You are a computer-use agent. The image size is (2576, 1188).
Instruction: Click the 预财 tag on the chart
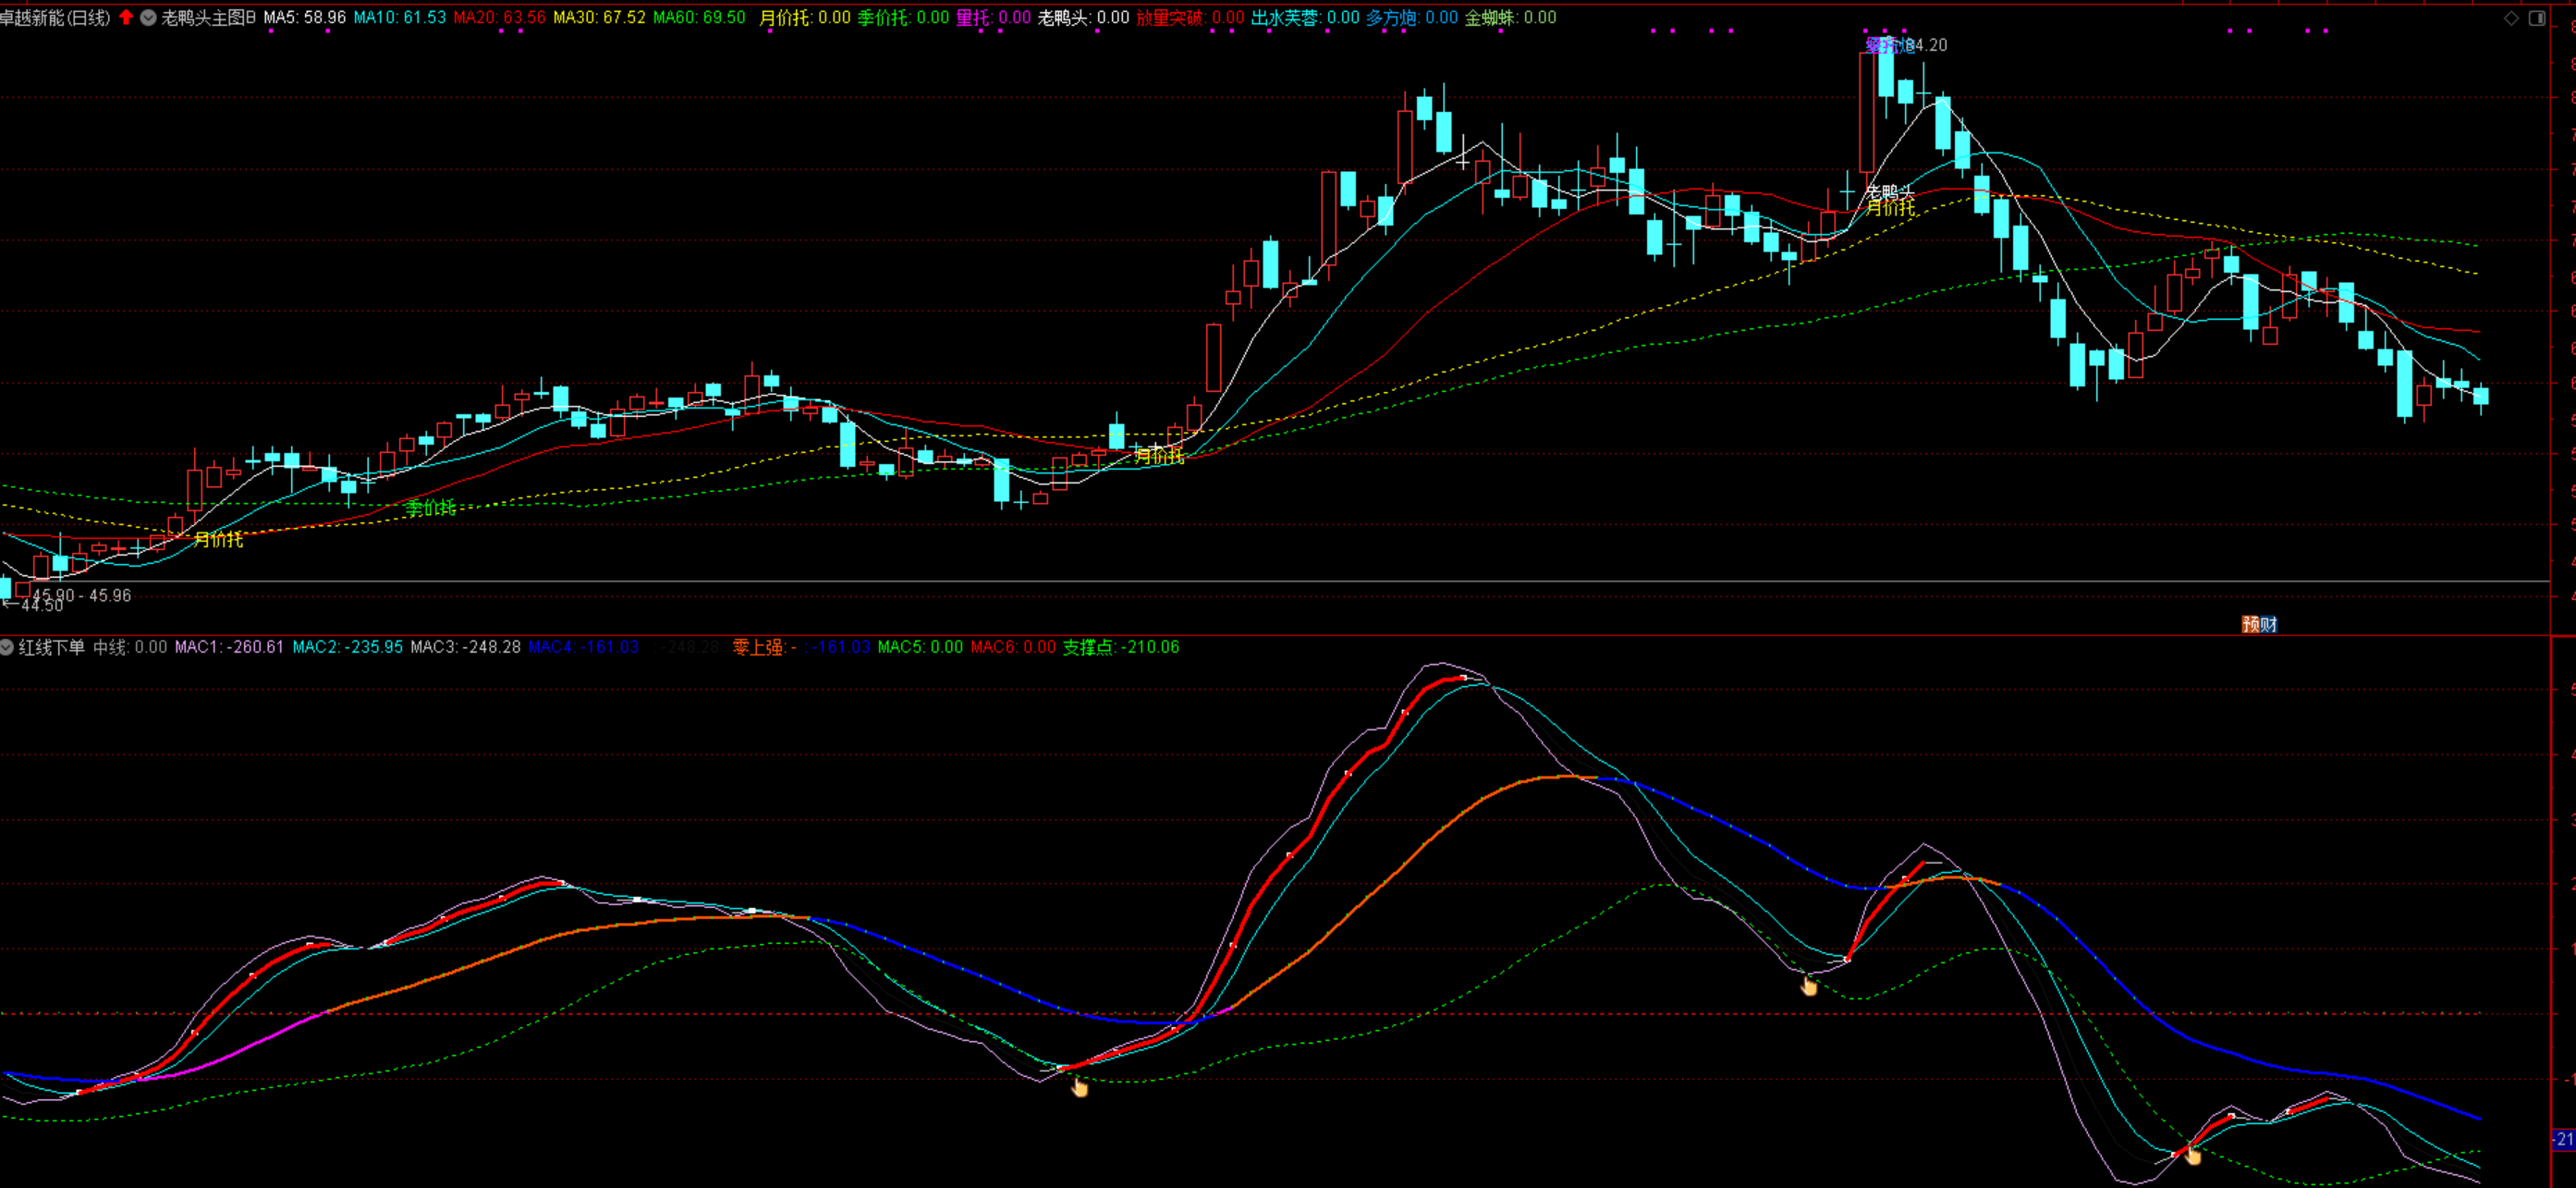pos(2259,624)
